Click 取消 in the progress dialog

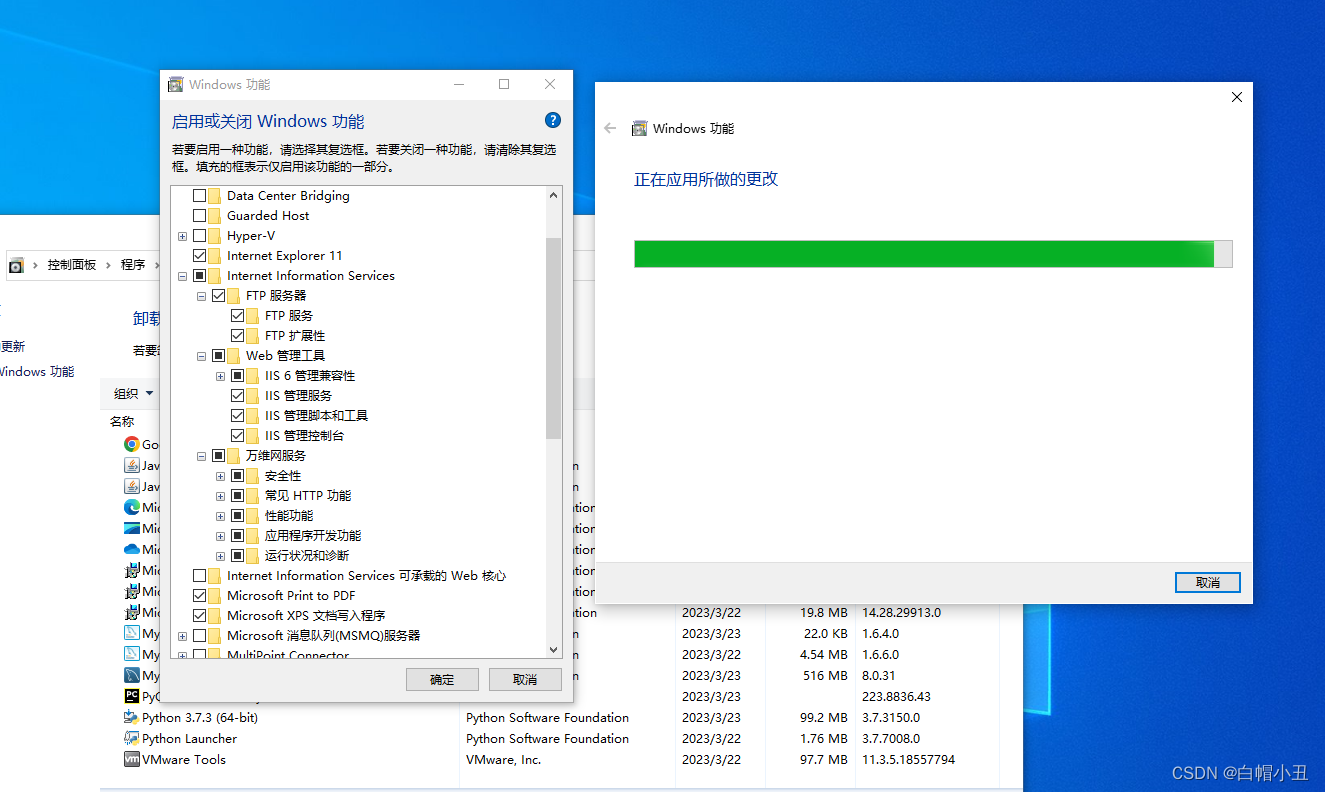(1208, 582)
